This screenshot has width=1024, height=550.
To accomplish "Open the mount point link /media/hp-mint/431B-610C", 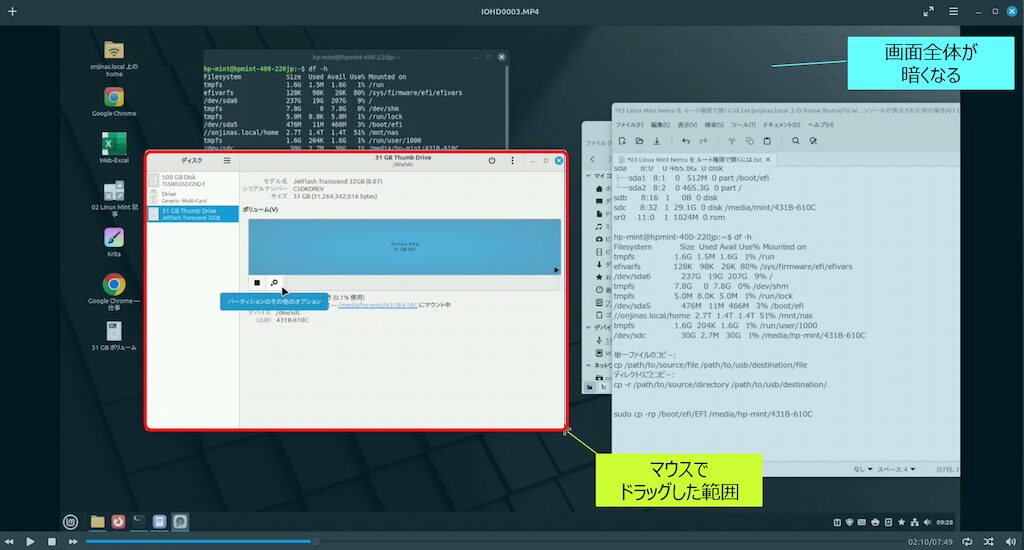I will point(378,305).
